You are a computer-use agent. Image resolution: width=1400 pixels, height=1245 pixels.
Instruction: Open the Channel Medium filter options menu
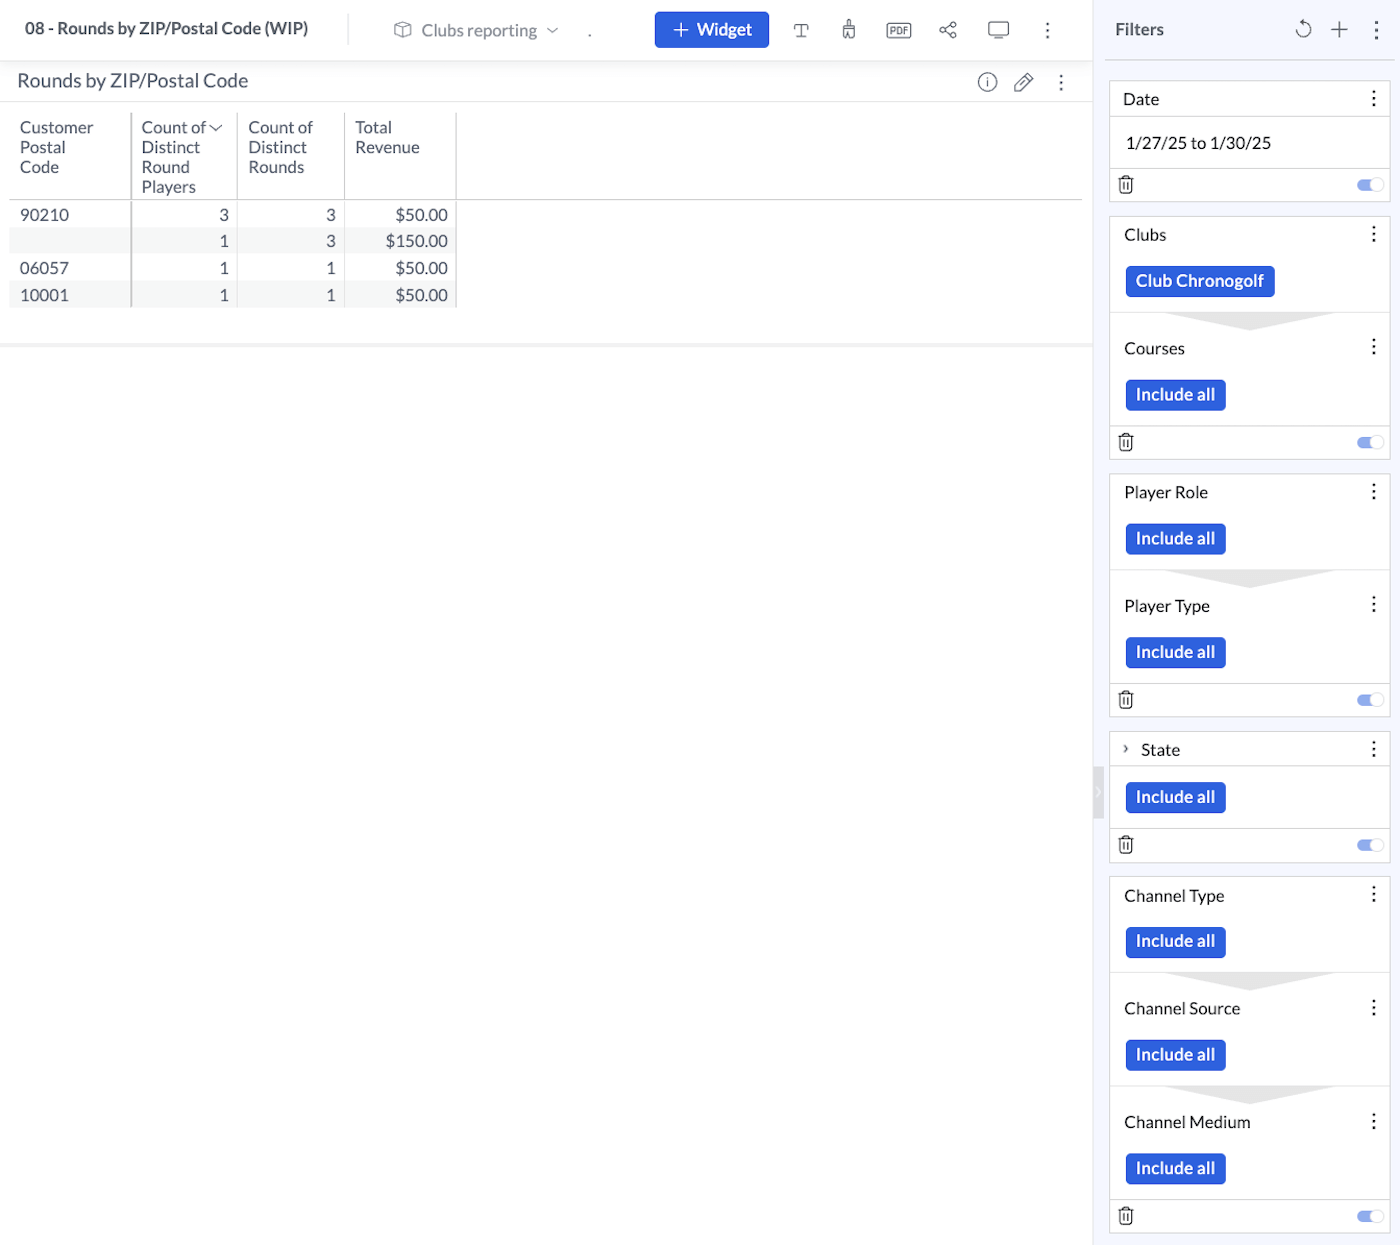tap(1373, 1121)
